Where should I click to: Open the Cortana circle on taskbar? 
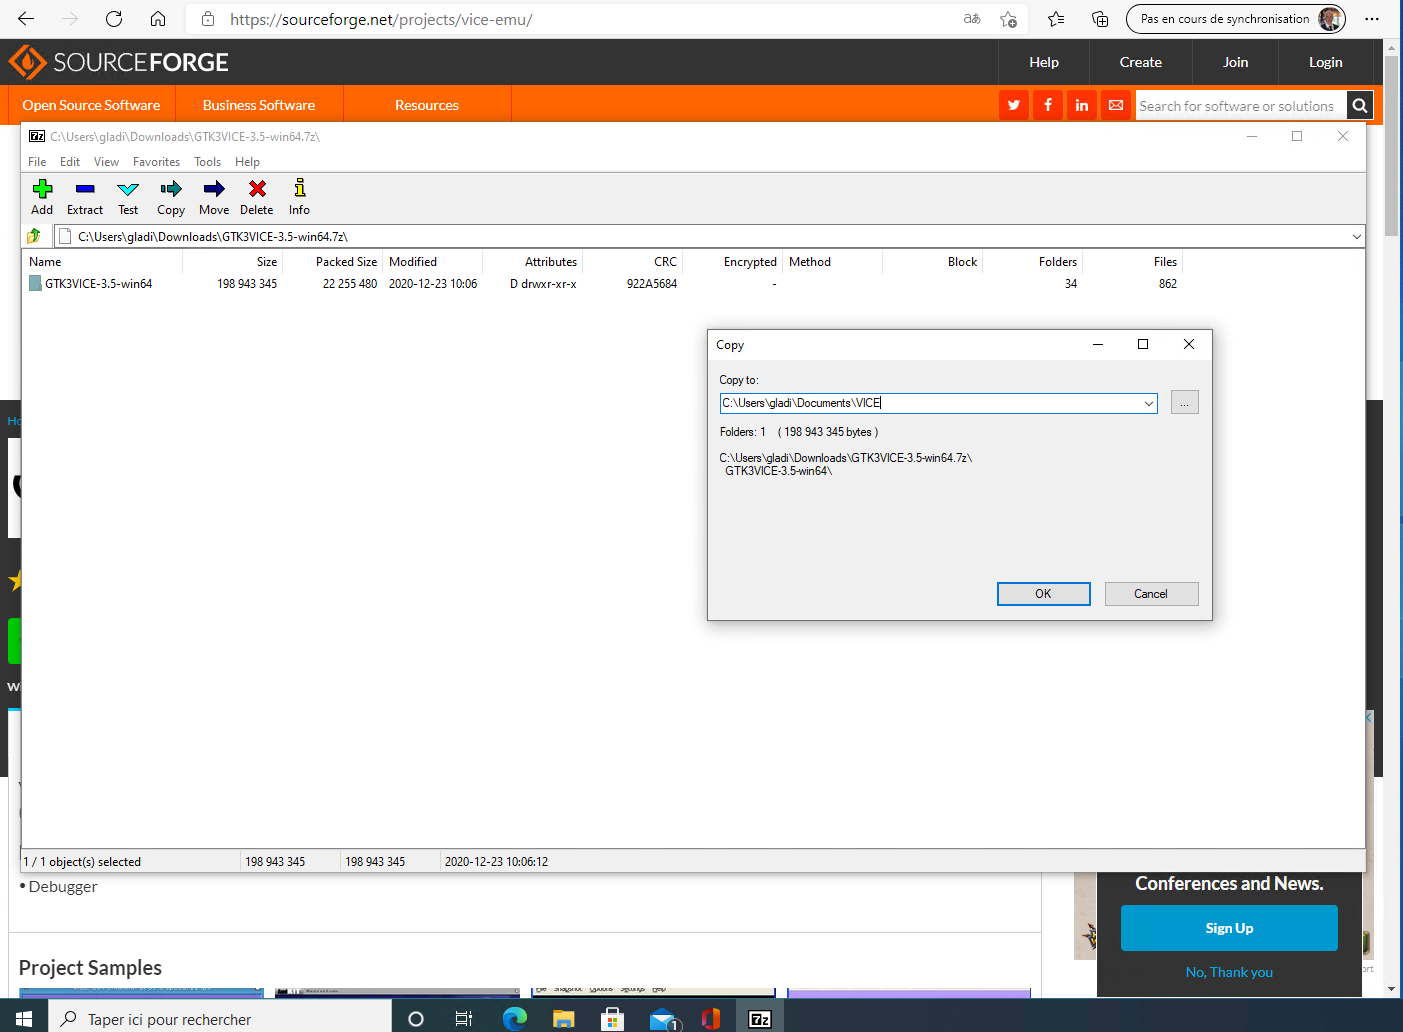click(416, 1019)
